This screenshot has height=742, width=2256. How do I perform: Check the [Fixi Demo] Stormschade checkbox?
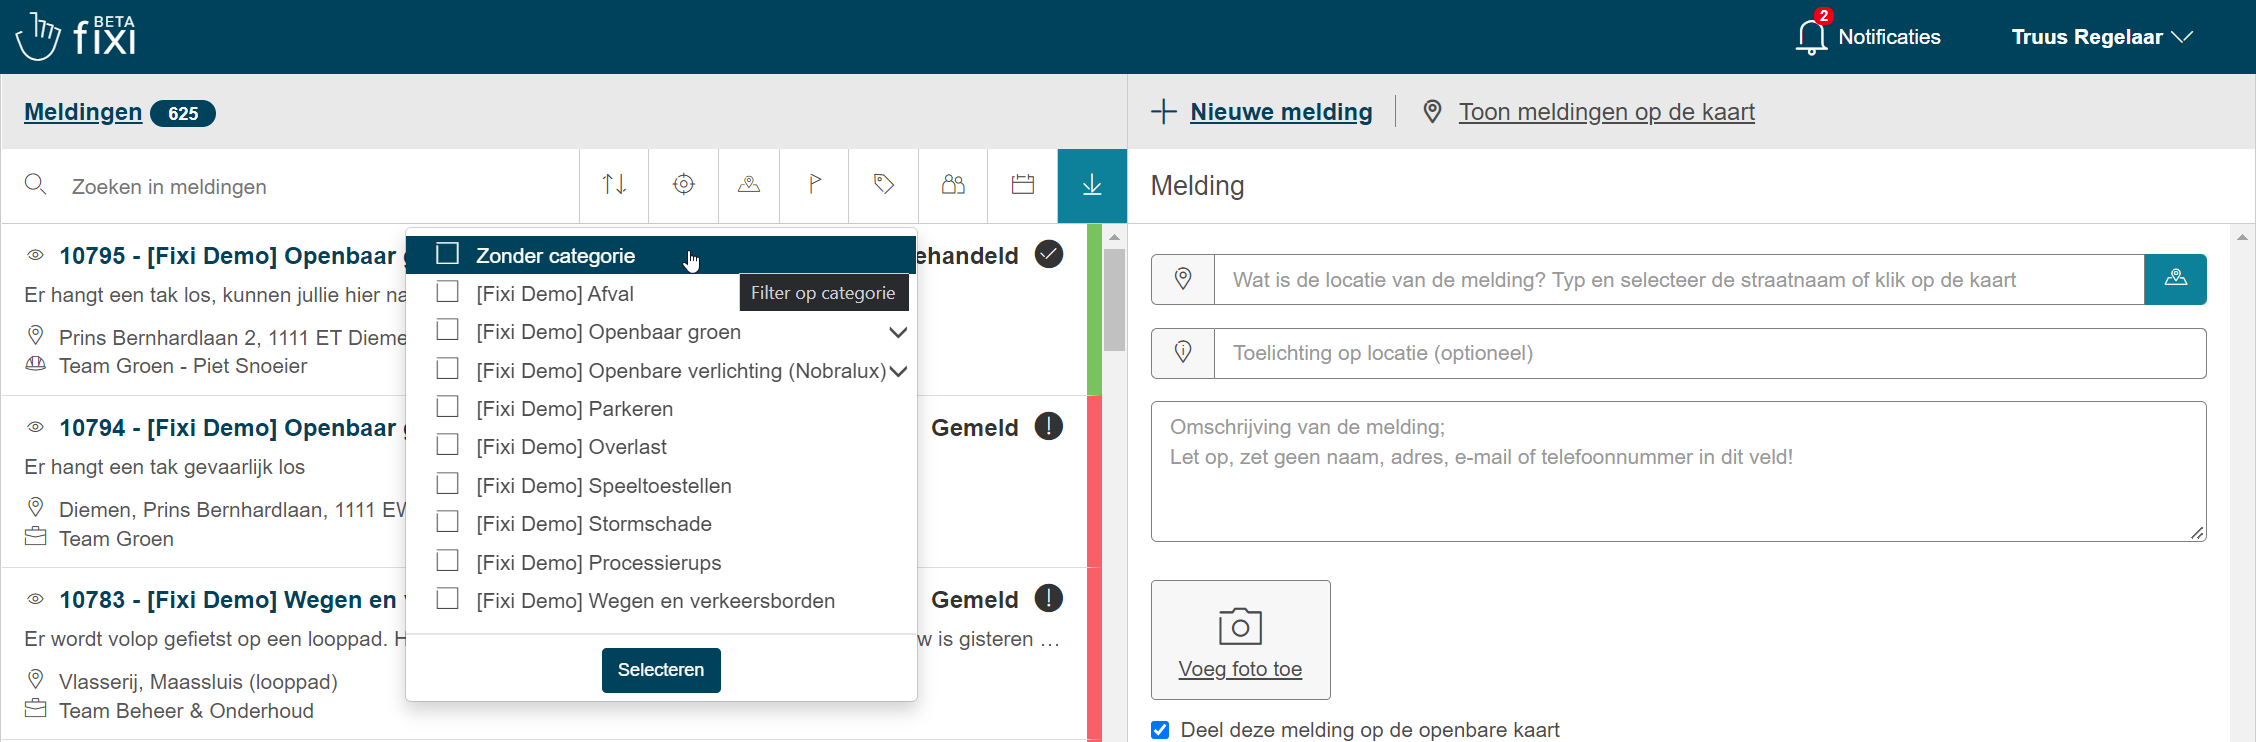pyautogui.click(x=448, y=522)
